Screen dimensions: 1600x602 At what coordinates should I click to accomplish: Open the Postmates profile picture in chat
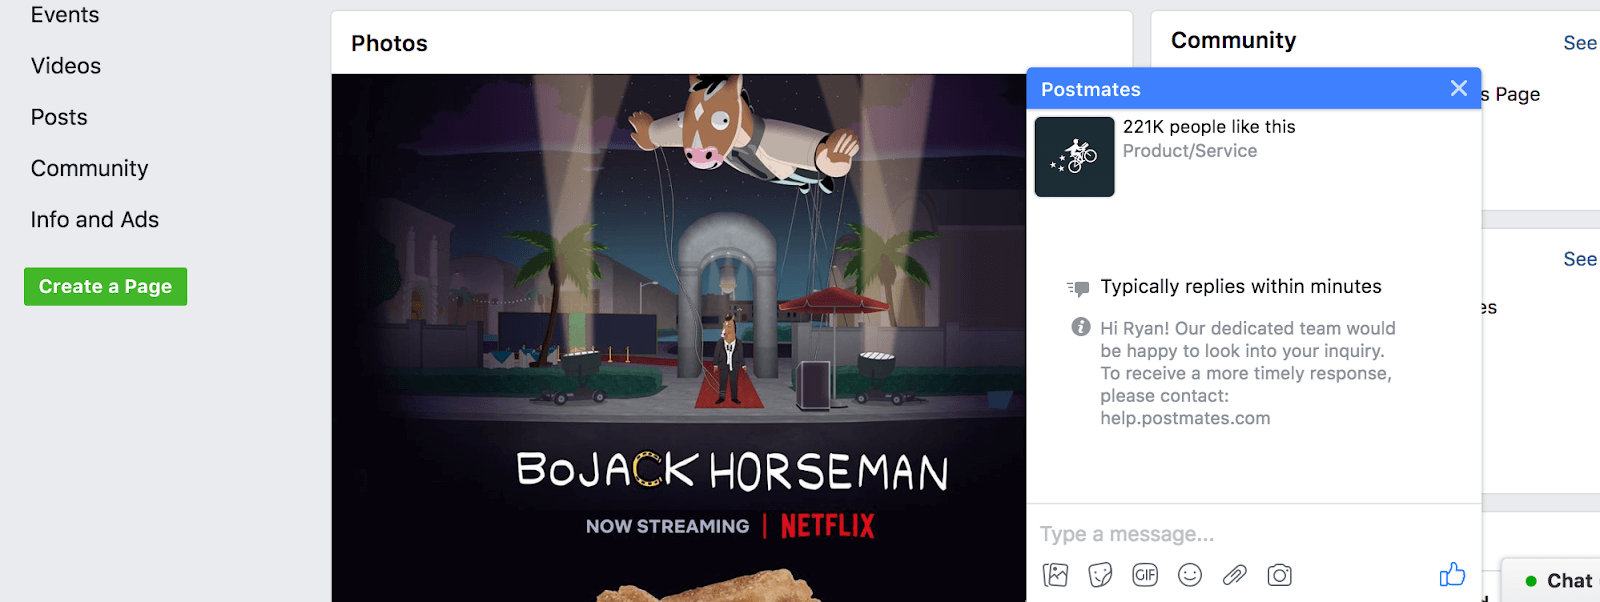click(x=1074, y=157)
